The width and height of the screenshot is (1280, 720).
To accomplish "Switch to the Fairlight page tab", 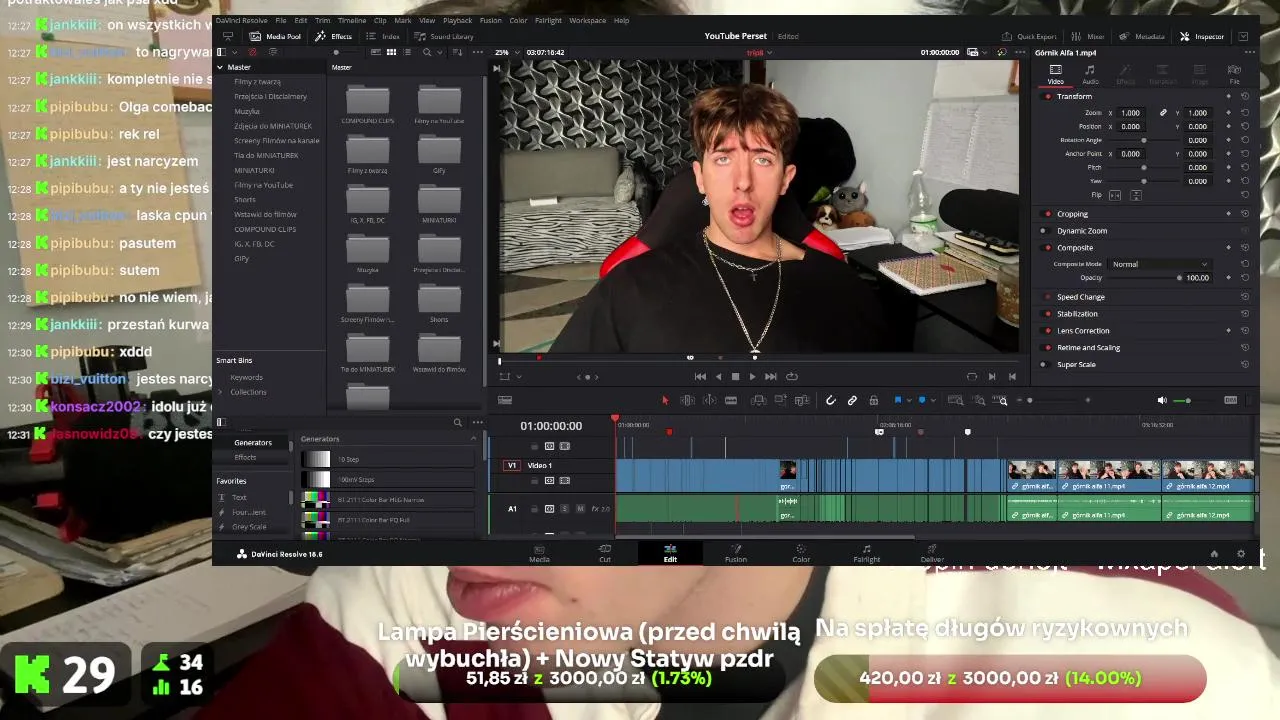I will 866,553.
